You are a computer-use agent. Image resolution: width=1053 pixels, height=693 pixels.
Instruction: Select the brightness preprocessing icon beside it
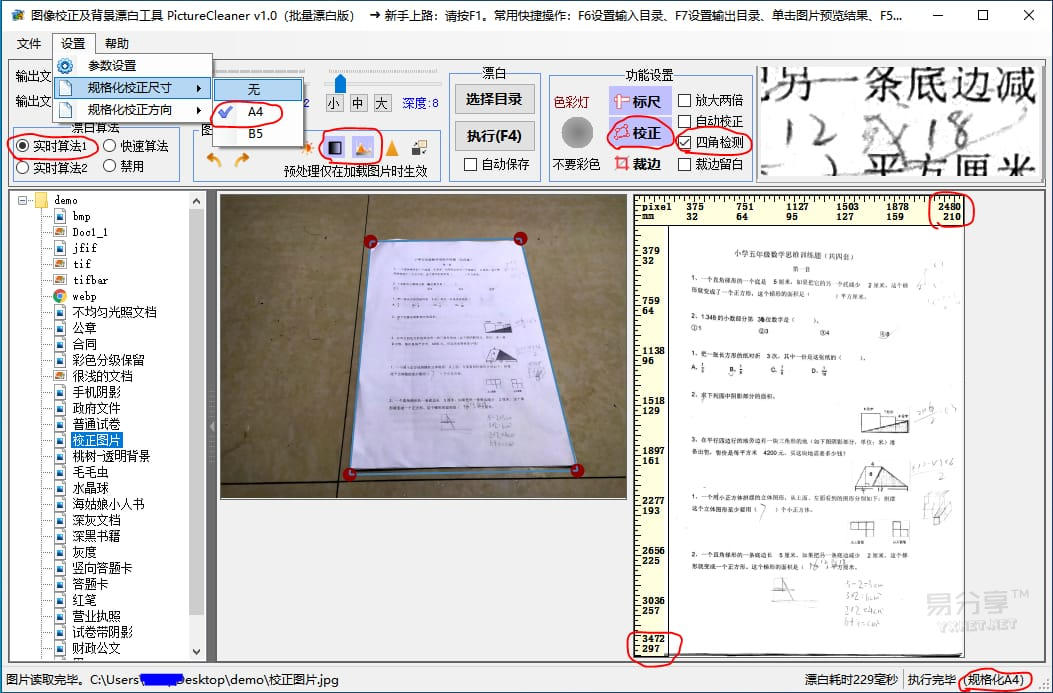coord(365,148)
